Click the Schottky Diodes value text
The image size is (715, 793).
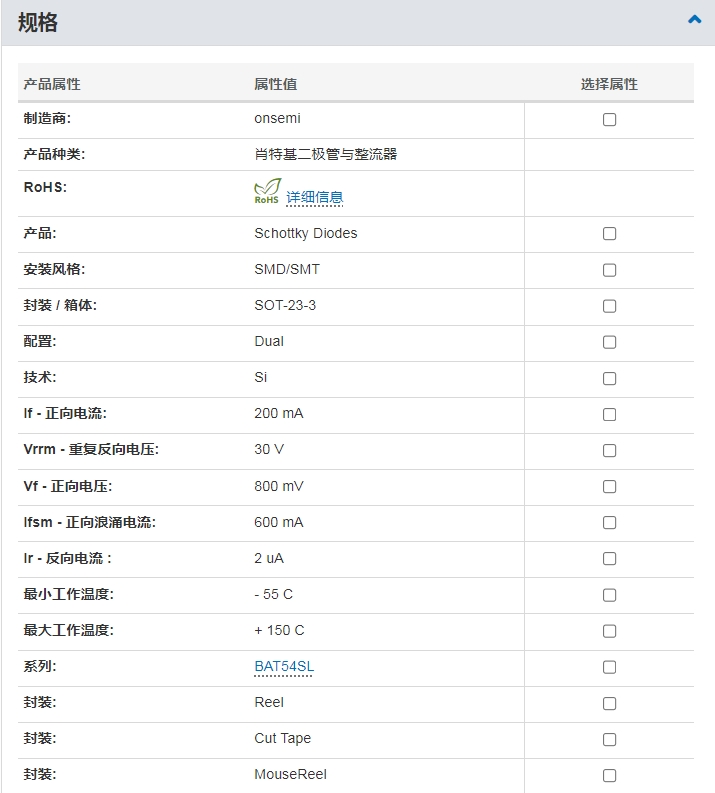point(305,233)
